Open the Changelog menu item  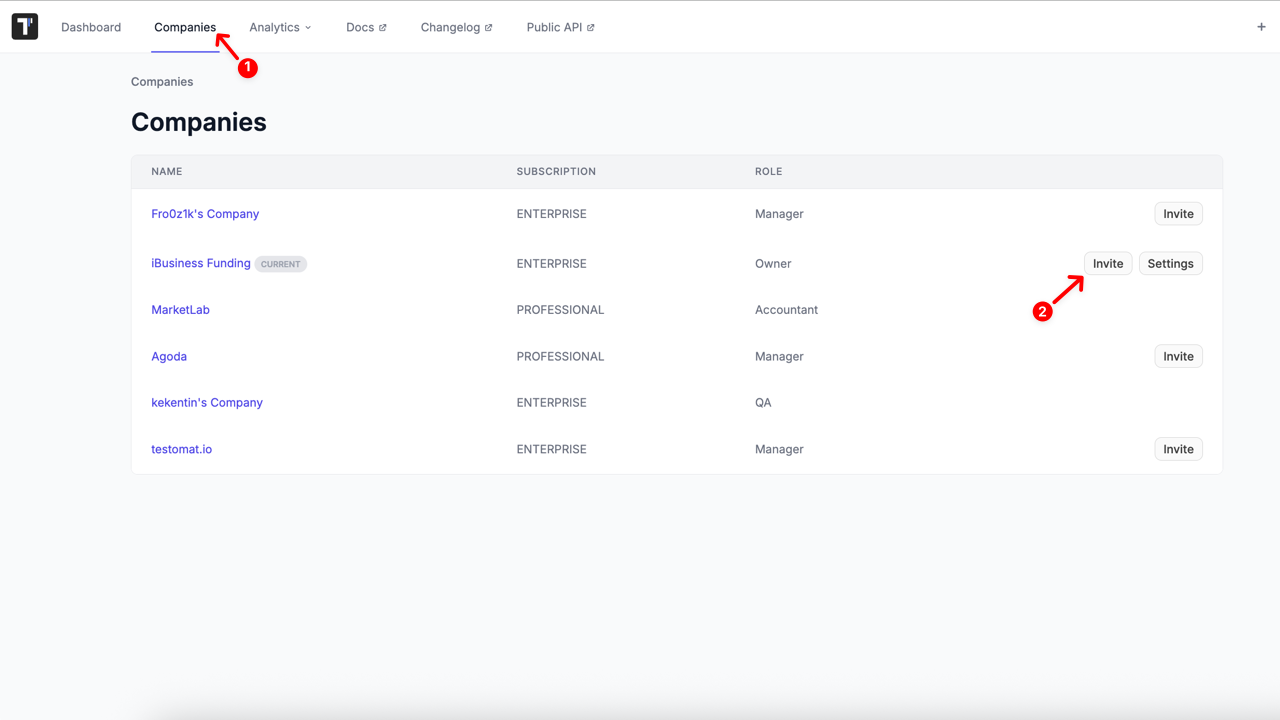tap(450, 27)
